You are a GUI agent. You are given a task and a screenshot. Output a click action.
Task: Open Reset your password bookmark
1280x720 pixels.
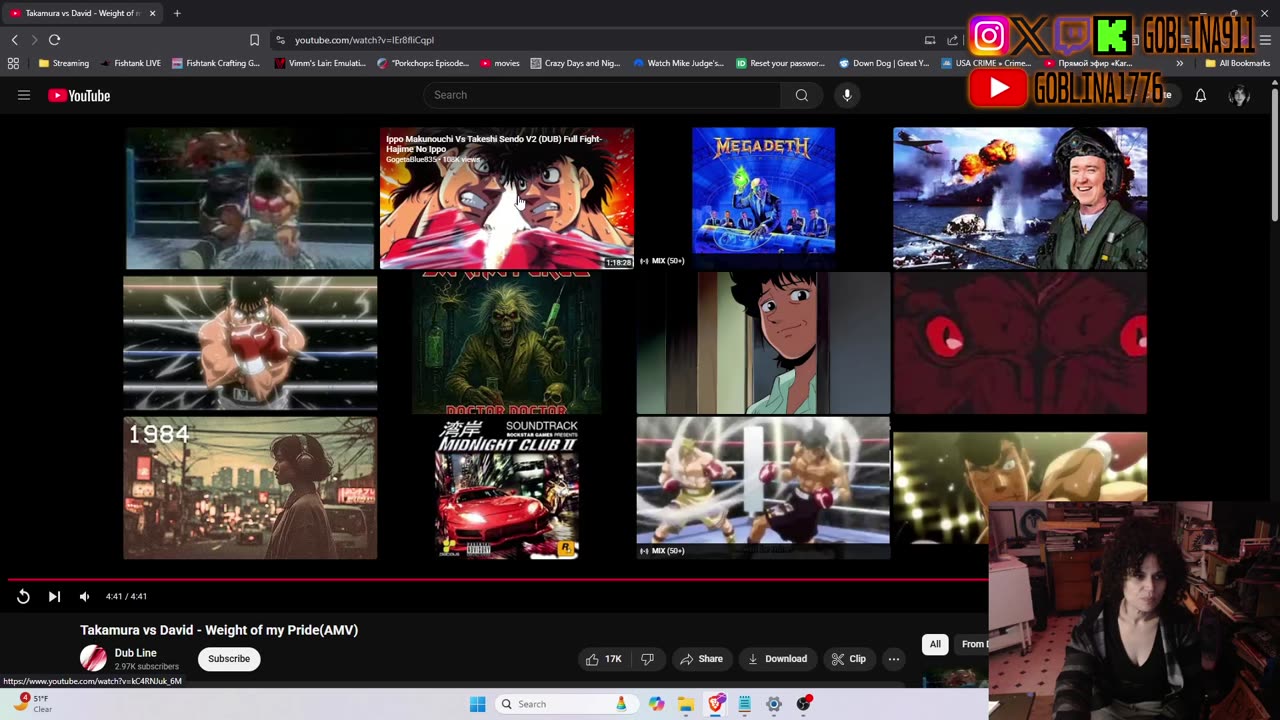coord(781,63)
